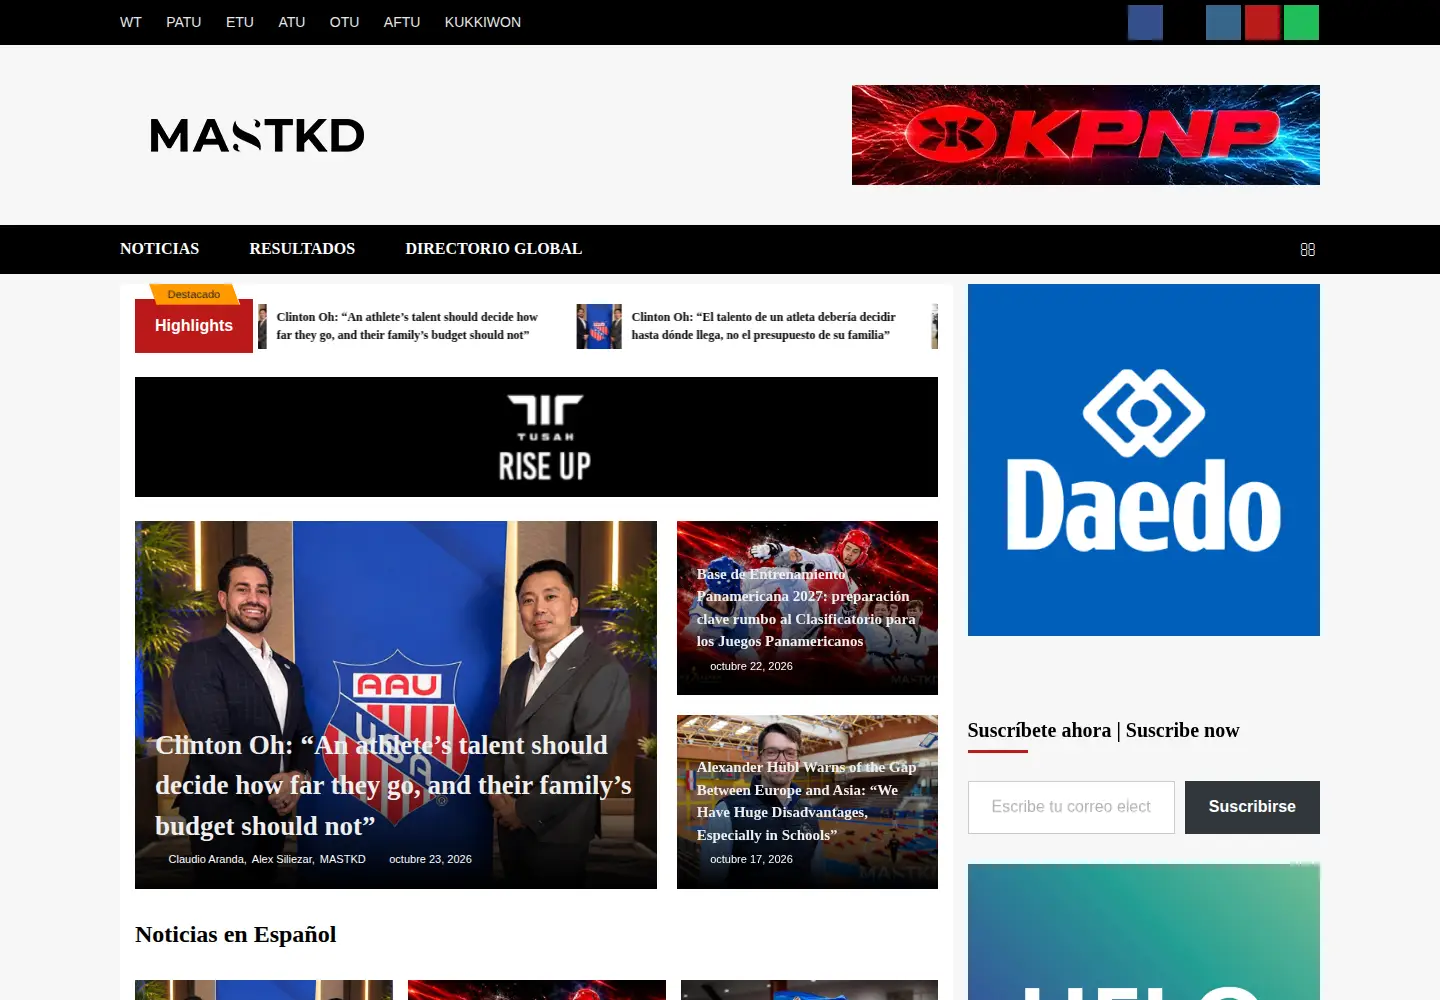
Task: Open the OTU link in top bar
Action: click(344, 22)
